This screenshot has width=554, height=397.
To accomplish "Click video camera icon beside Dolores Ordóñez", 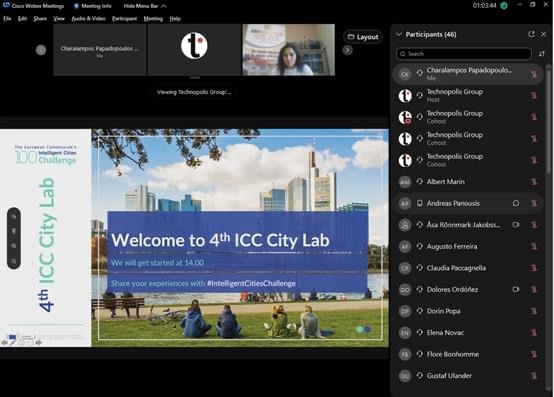I will click(516, 289).
